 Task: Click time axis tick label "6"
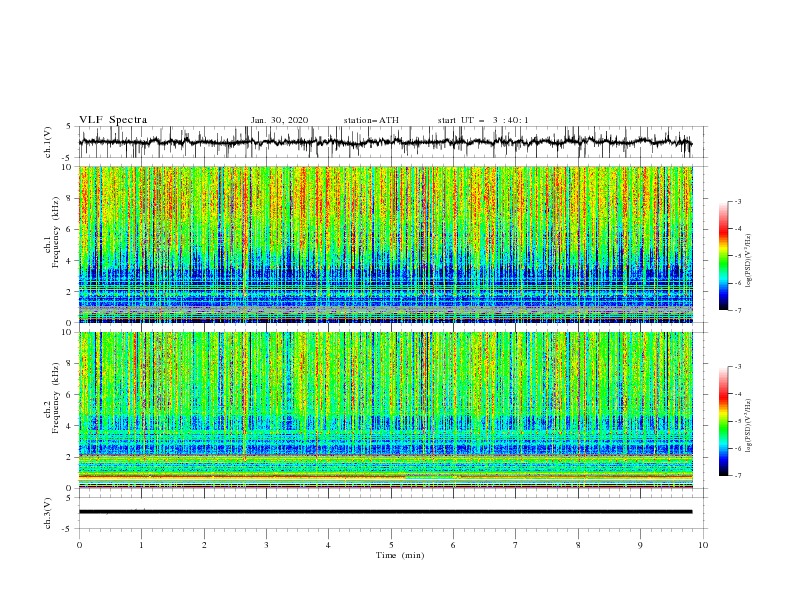tap(453, 545)
